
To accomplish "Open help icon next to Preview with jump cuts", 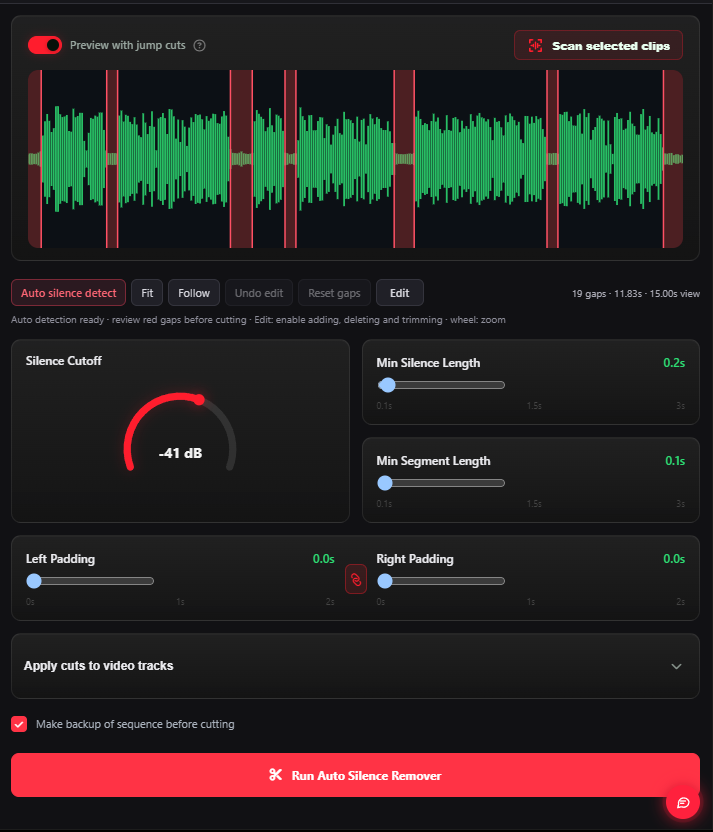I will point(199,46).
